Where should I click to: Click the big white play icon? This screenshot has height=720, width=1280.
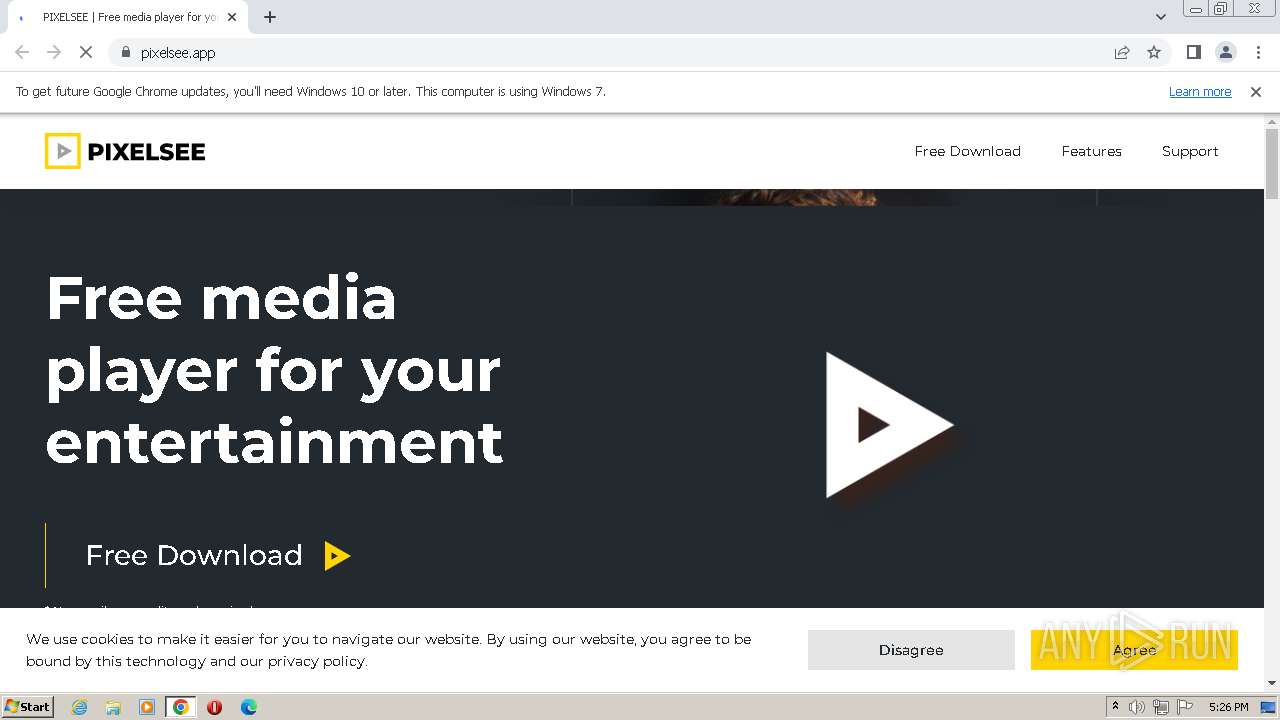click(889, 425)
